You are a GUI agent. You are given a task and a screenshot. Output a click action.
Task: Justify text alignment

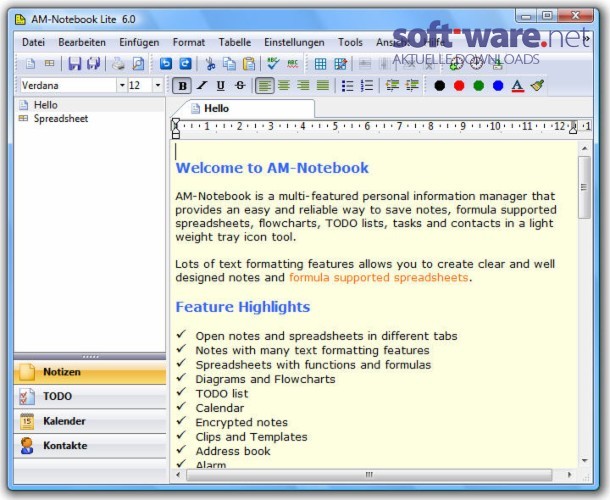323,86
